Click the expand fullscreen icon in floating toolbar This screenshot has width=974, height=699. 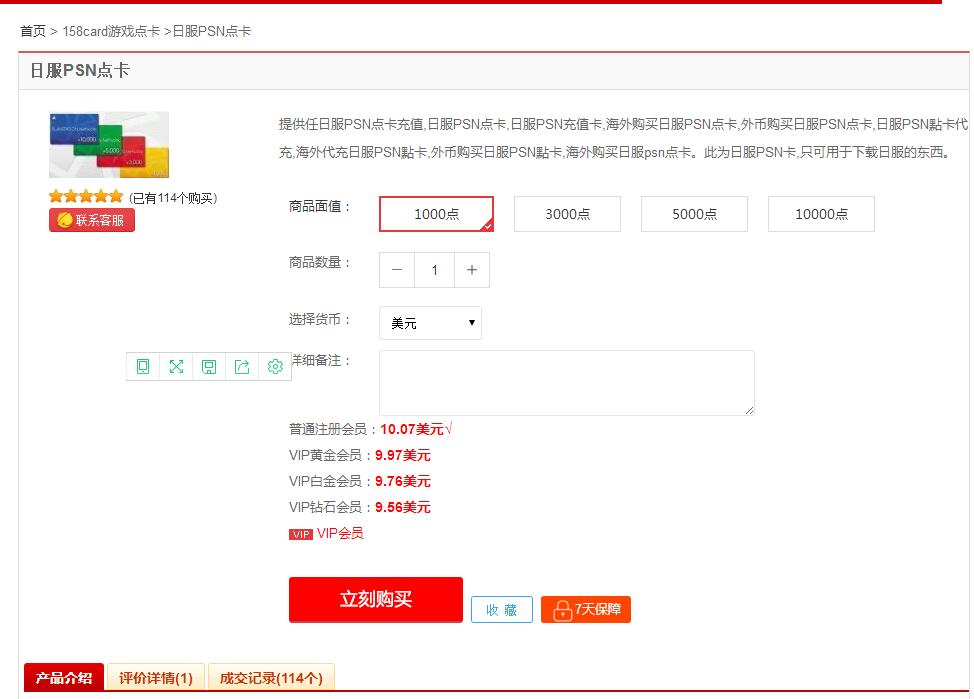[x=176, y=367]
